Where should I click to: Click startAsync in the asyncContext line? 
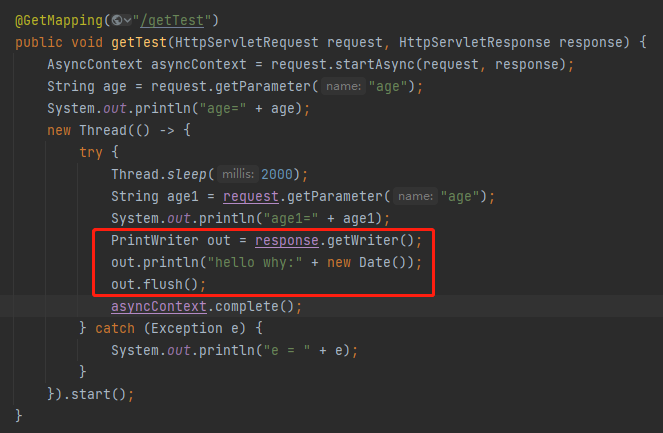[375, 64]
